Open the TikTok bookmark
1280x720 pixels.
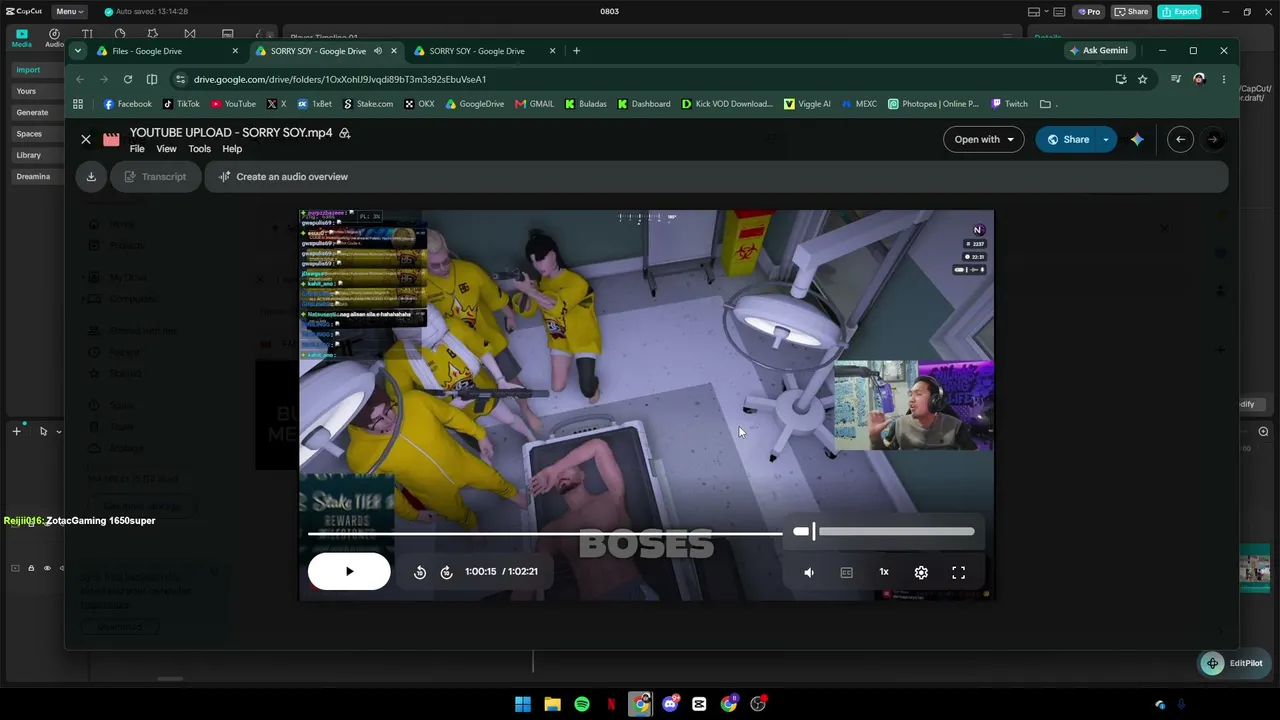click(182, 104)
